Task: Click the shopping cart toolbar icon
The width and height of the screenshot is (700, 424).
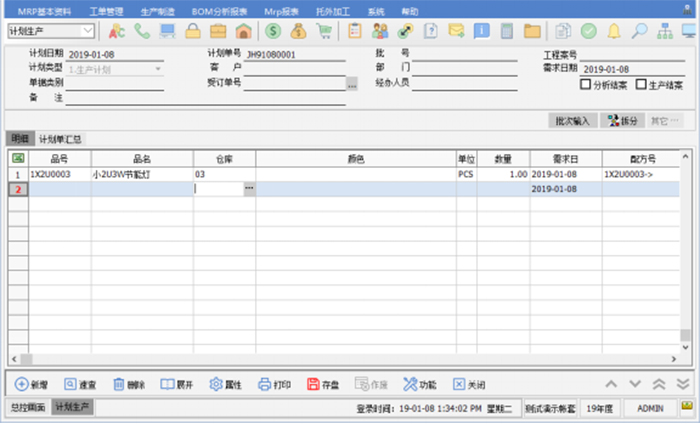Action: (x=324, y=31)
